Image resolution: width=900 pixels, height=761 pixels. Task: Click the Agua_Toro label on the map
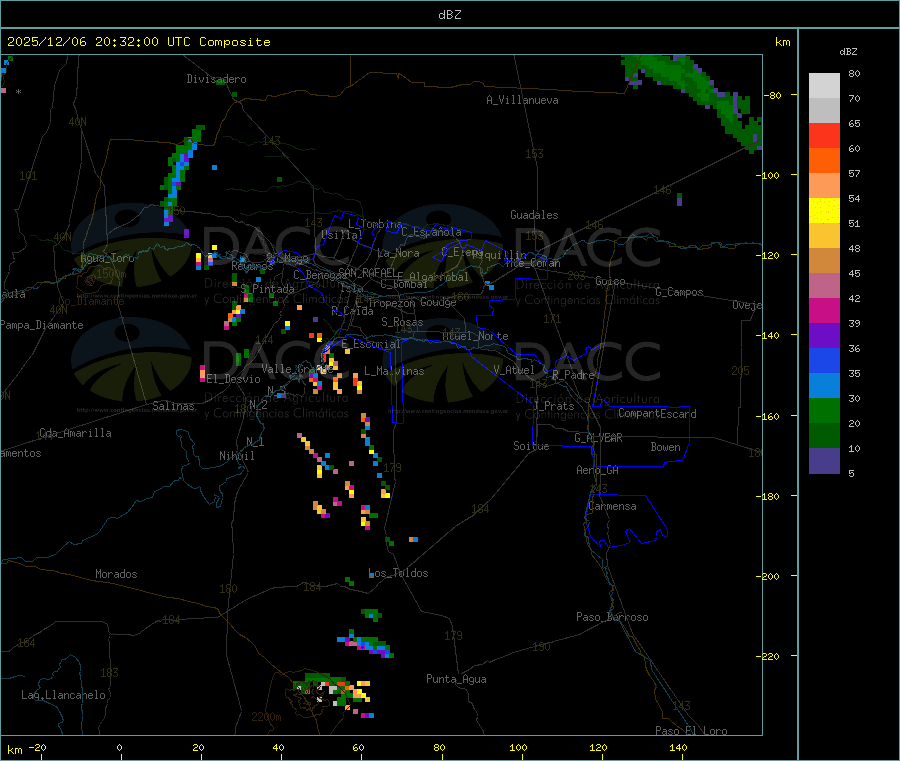click(107, 258)
